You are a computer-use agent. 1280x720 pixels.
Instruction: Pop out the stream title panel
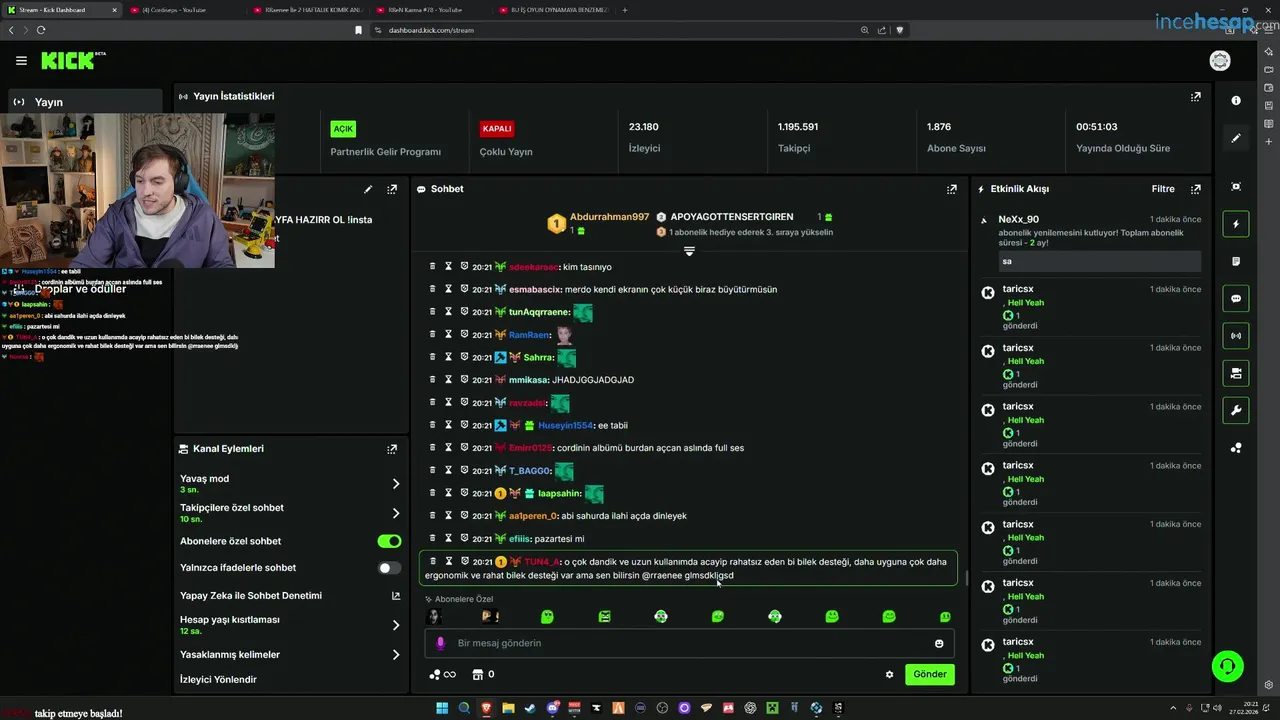(x=392, y=189)
